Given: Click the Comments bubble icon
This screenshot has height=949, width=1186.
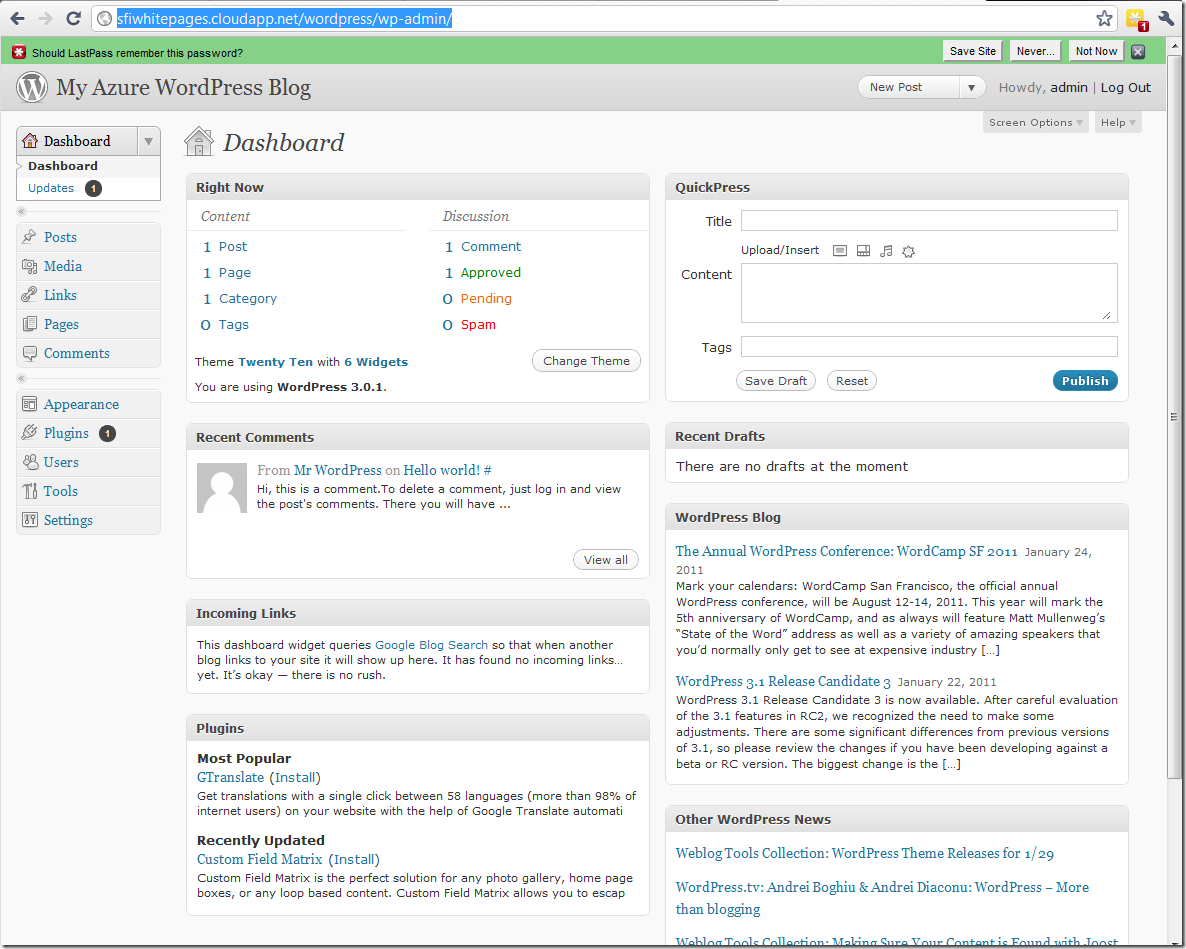Looking at the screenshot, I should (x=29, y=353).
